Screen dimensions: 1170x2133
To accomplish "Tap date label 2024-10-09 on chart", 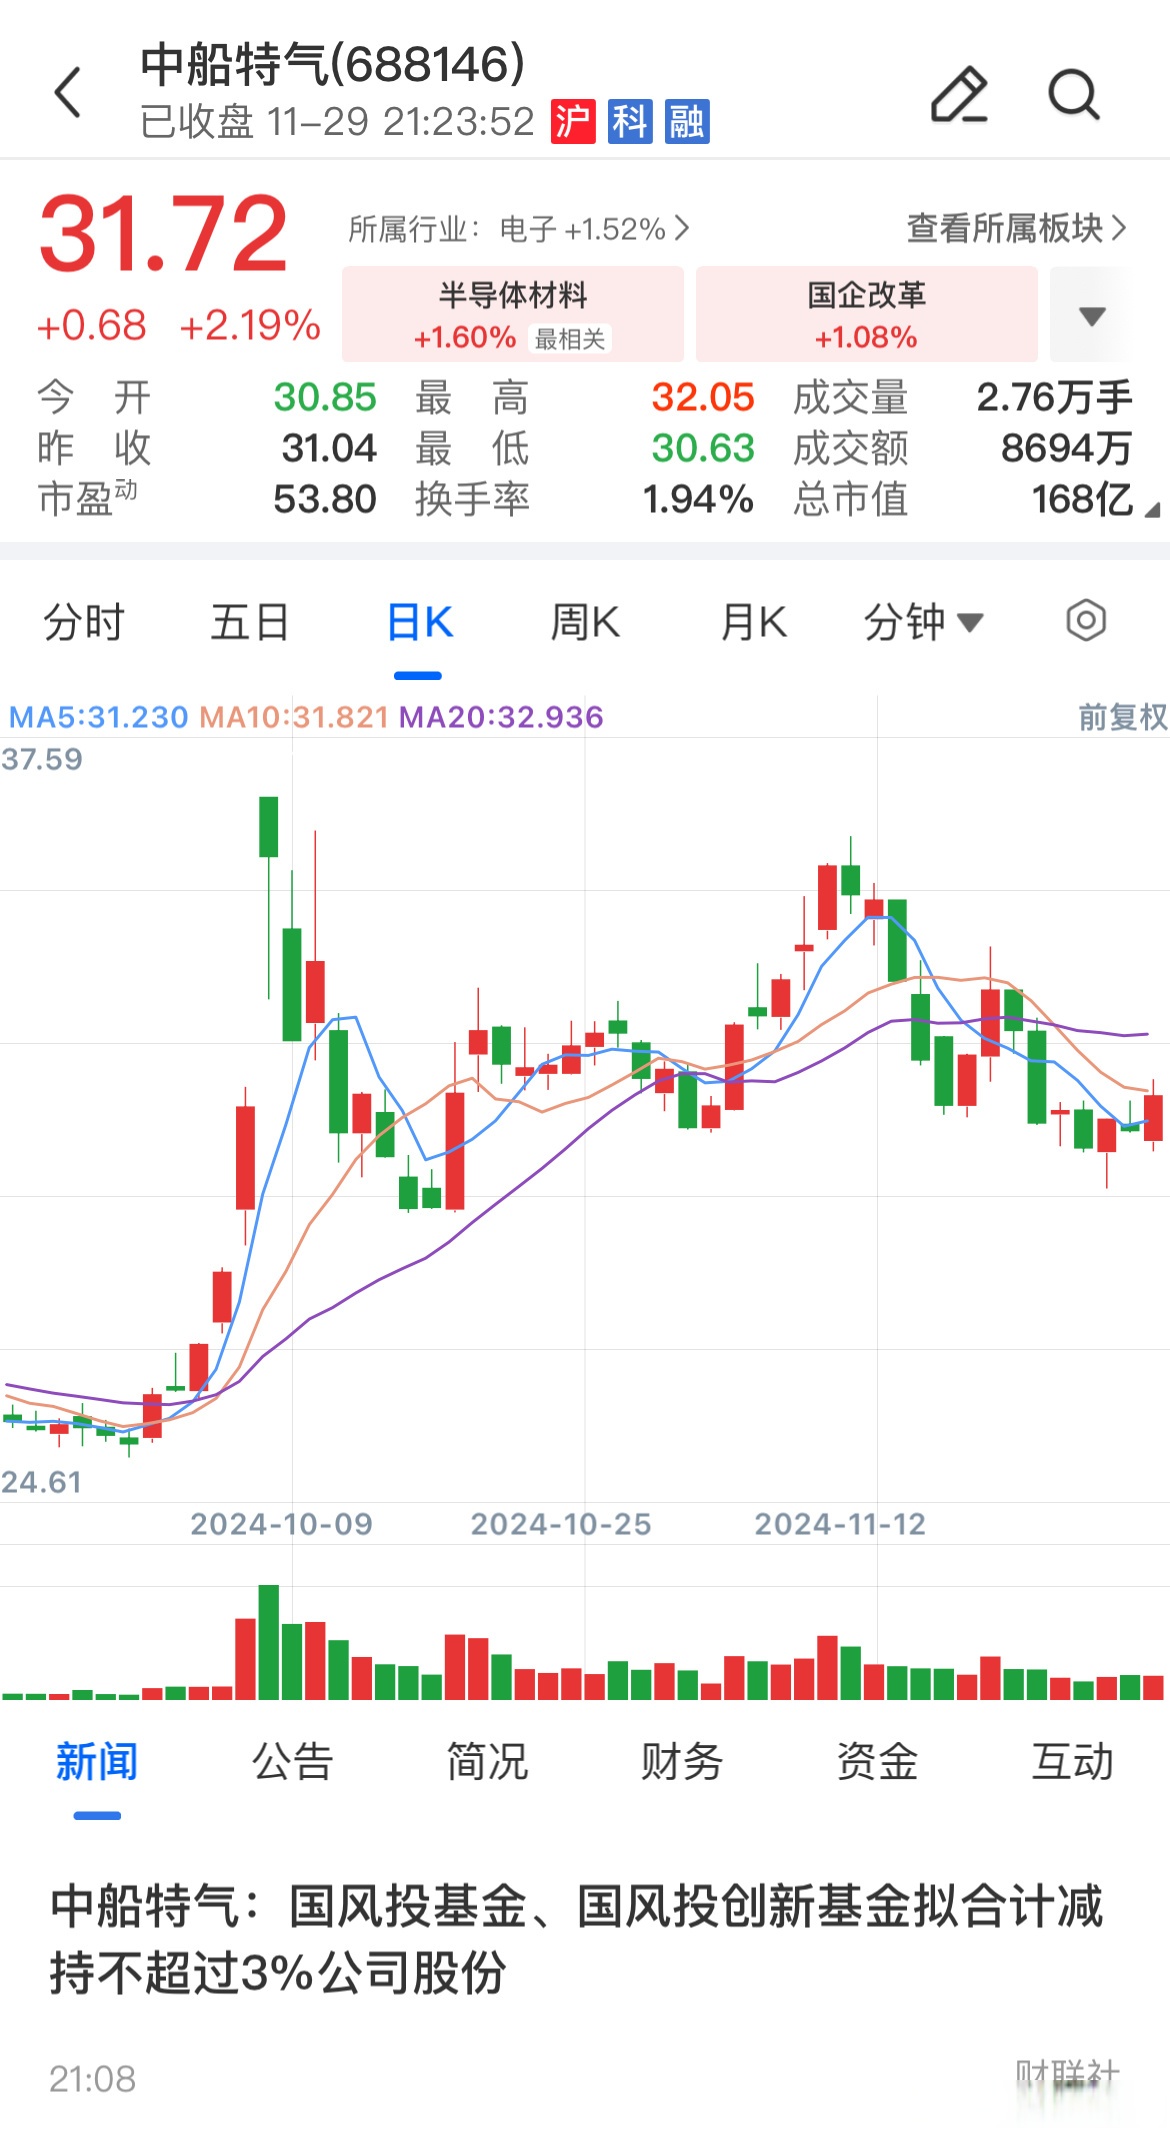I will (281, 1523).
